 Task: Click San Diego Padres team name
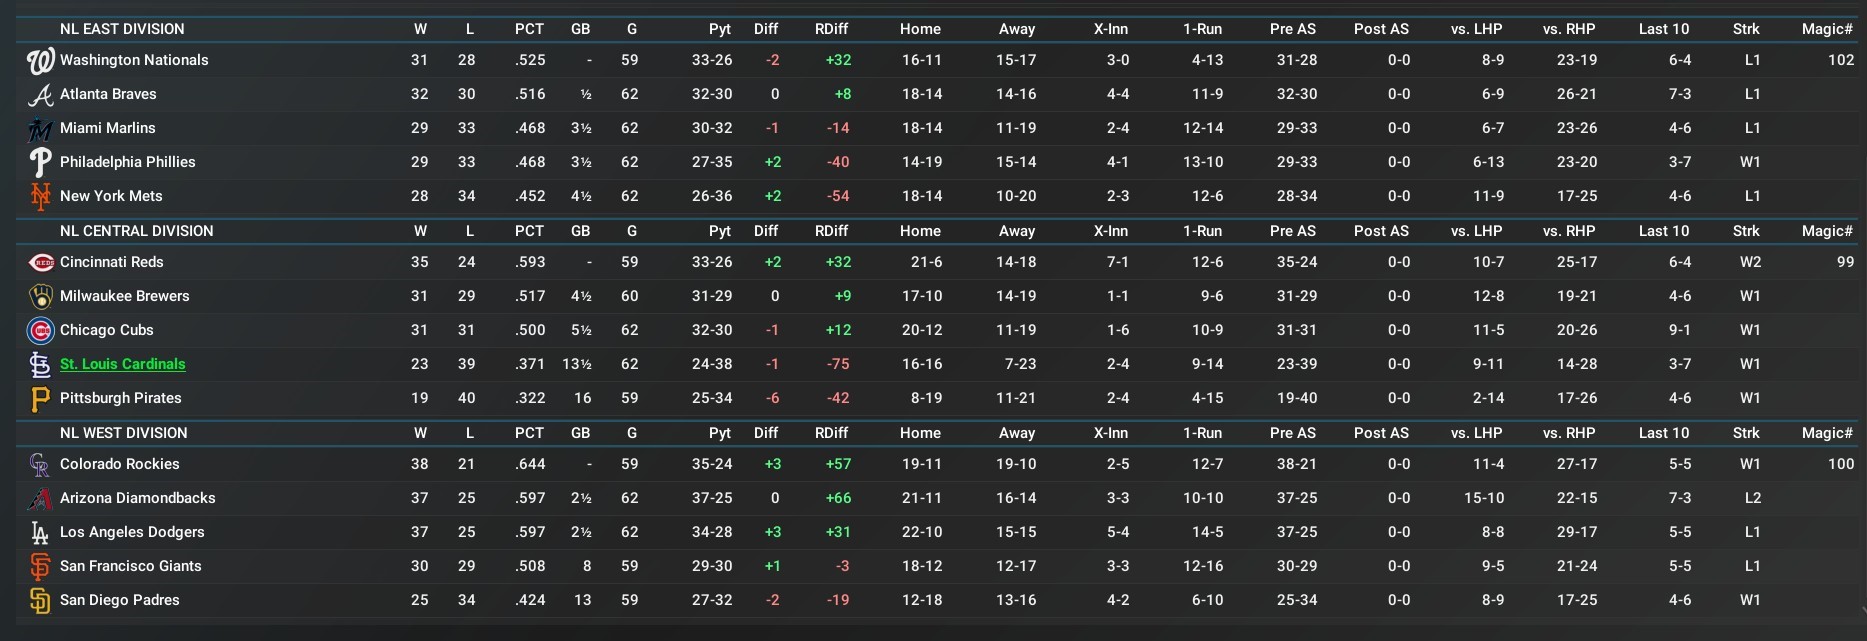(x=120, y=600)
